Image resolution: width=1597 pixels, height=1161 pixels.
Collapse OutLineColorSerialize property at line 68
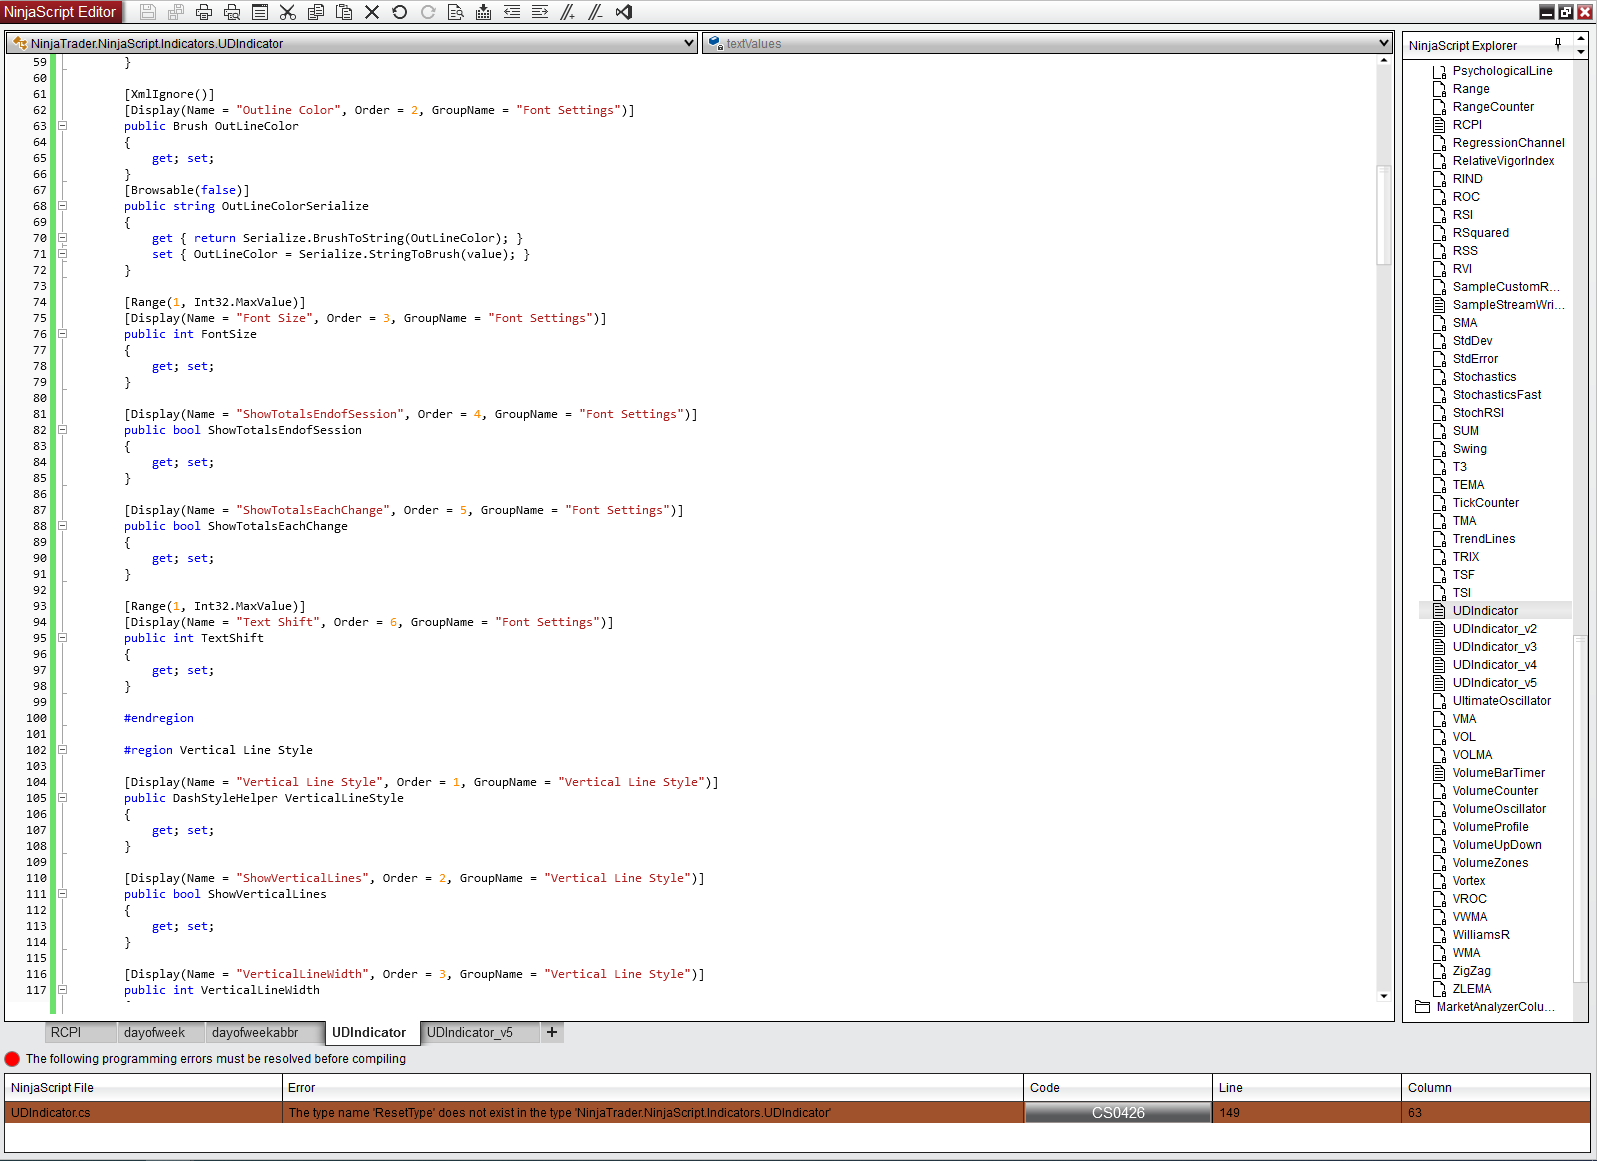click(62, 206)
